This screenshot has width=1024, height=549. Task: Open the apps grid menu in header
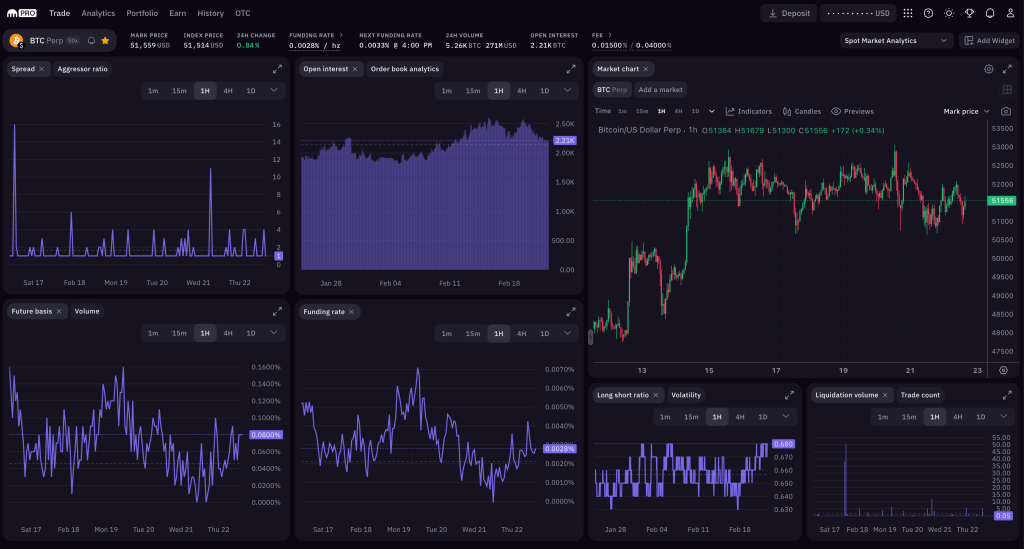(x=907, y=13)
